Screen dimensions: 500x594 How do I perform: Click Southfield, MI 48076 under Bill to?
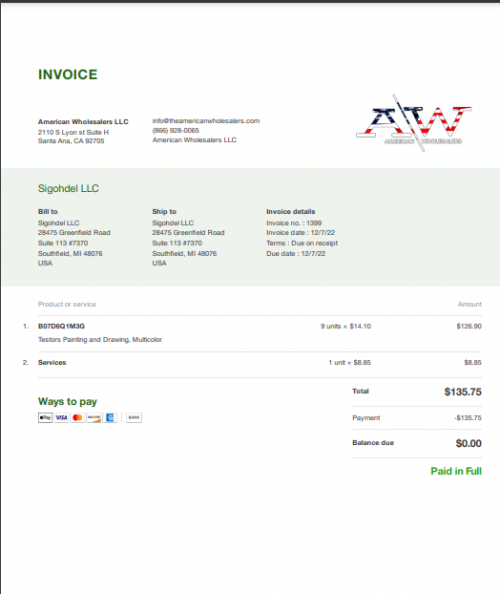pyautogui.click(x=70, y=253)
